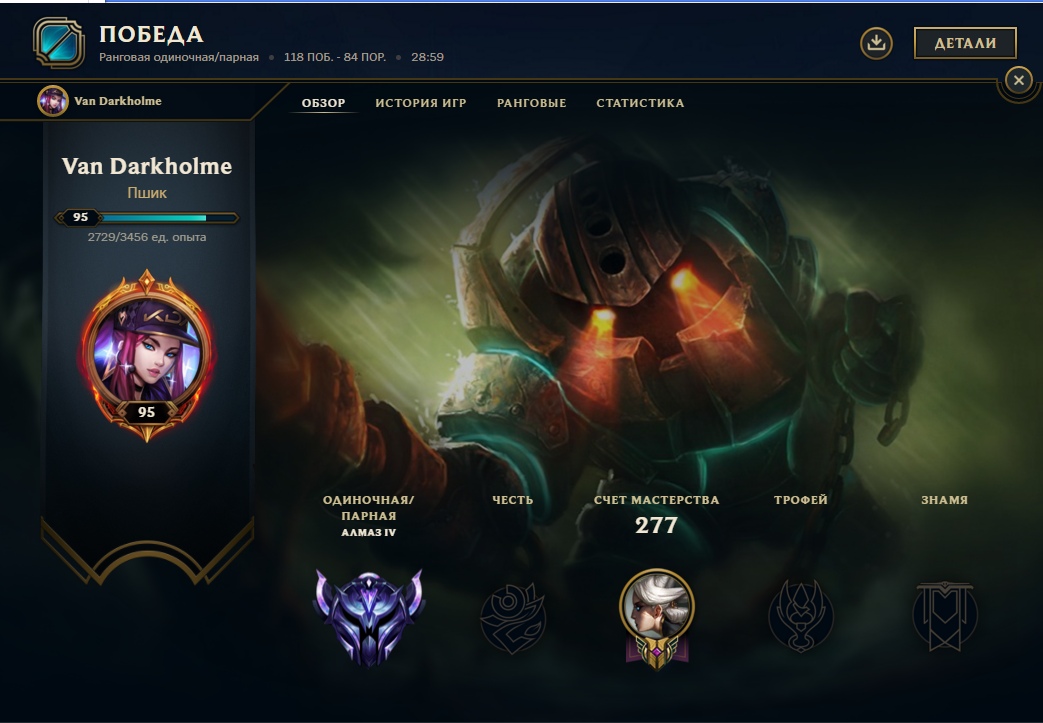1043x723 pixels.
Task: Close the profile overlay with X
Action: (1018, 80)
